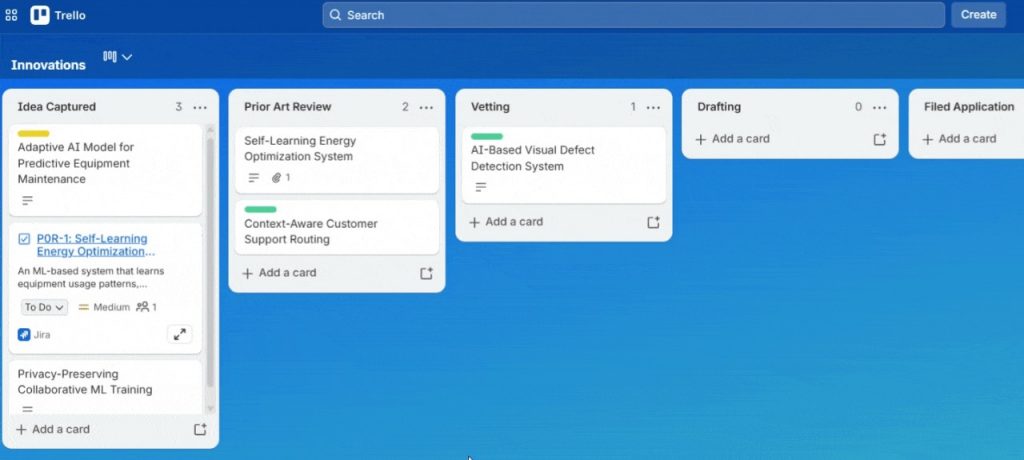
Task: Open Privacy-Preserving Collaborative ML Training card
Action: (x=105, y=388)
